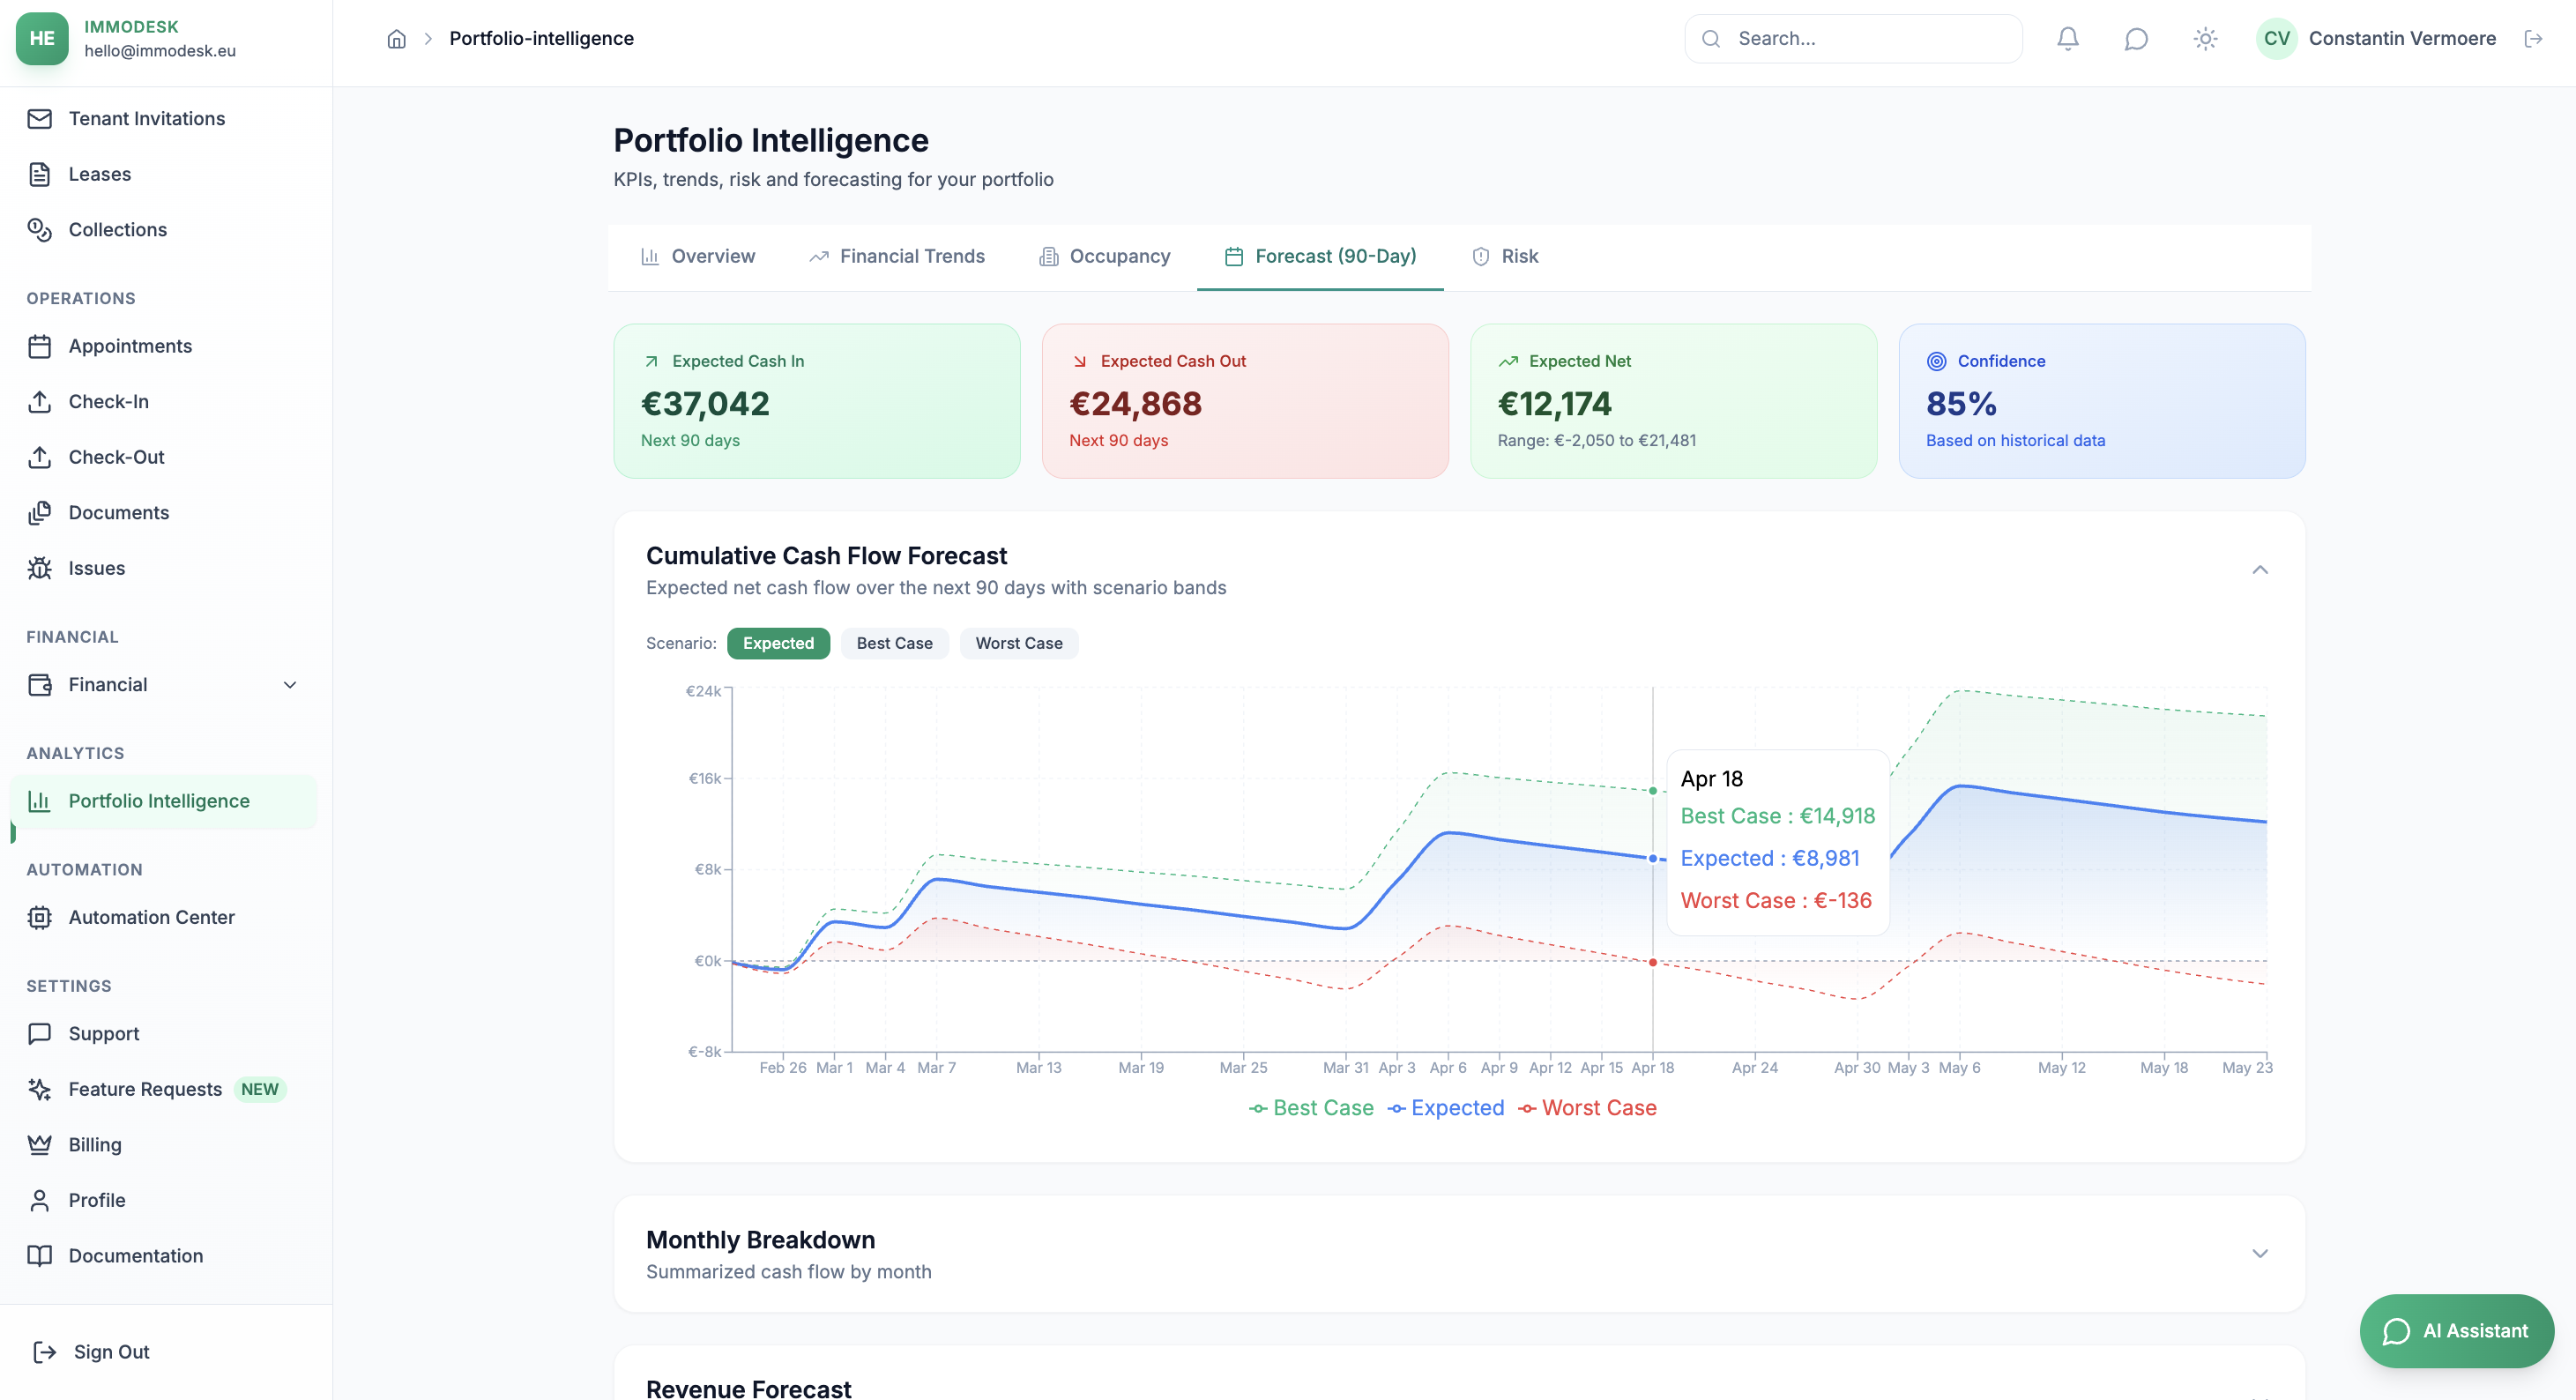
Task: Enable the Worst Case scenario
Action: [1018, 643]
